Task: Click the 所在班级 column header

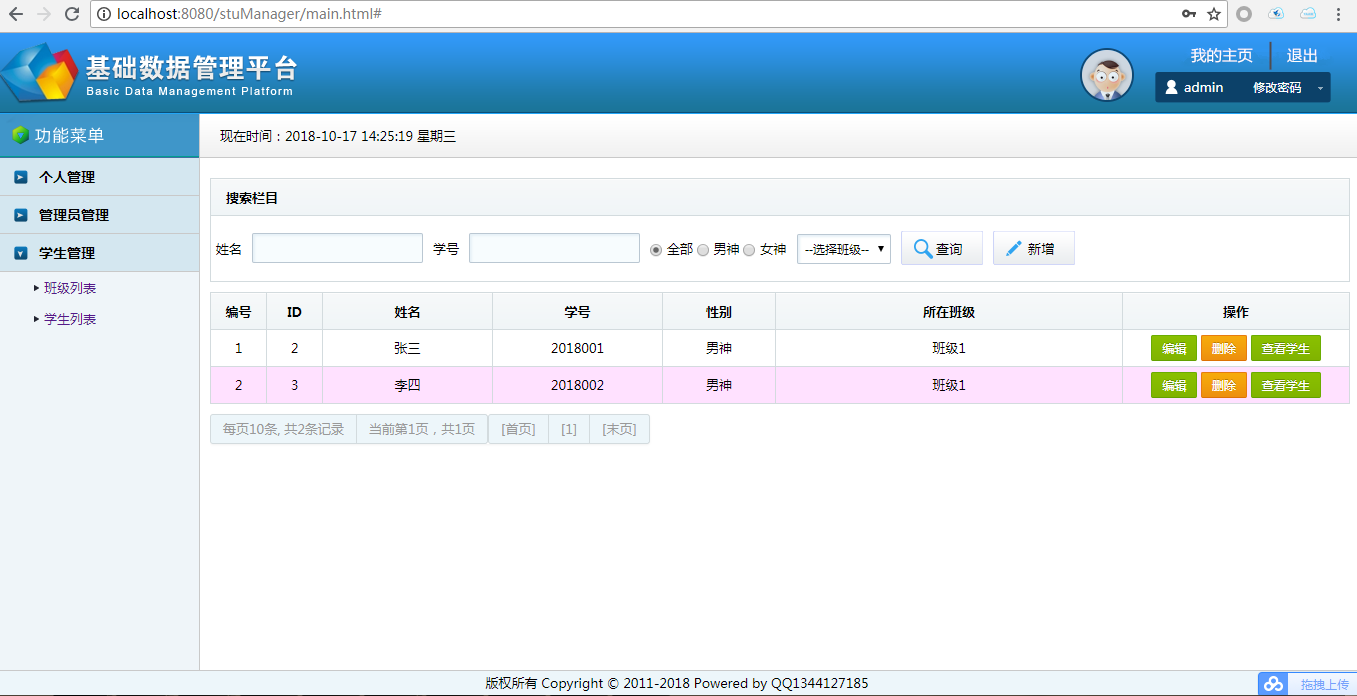Action: pos(948,312)
